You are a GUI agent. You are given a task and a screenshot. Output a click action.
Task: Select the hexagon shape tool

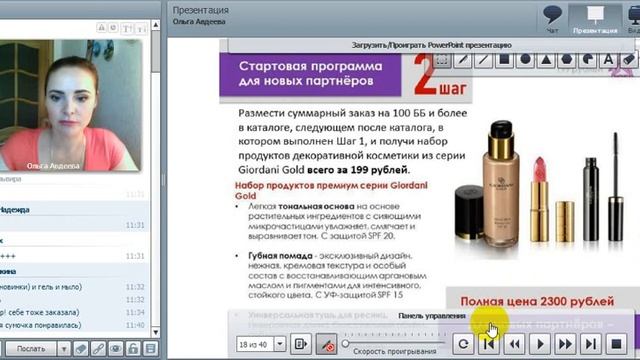pyautogui.click(x=567, y=60)
